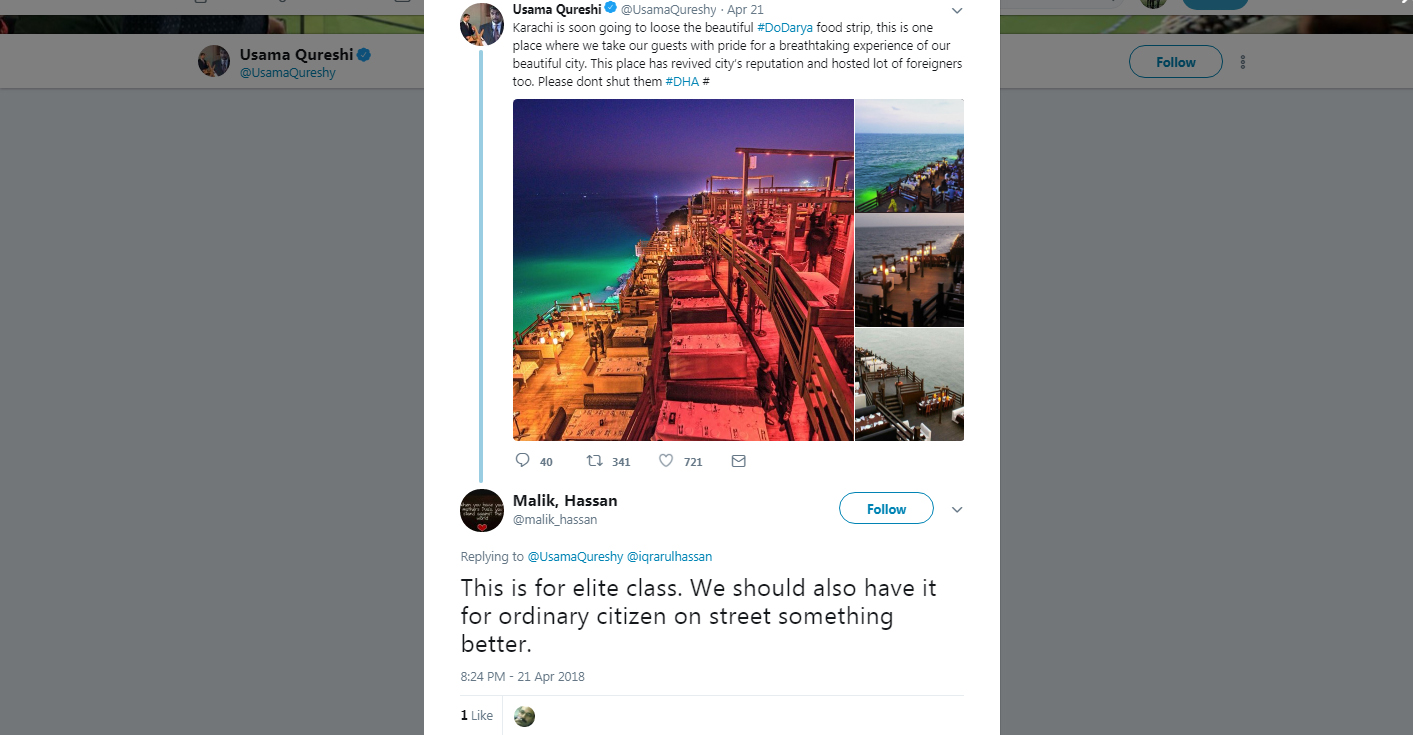The width and height of the screenshot is (1413, 735).
Task: Open the #DHA hashtag link
Action: (x=682, y=81)
